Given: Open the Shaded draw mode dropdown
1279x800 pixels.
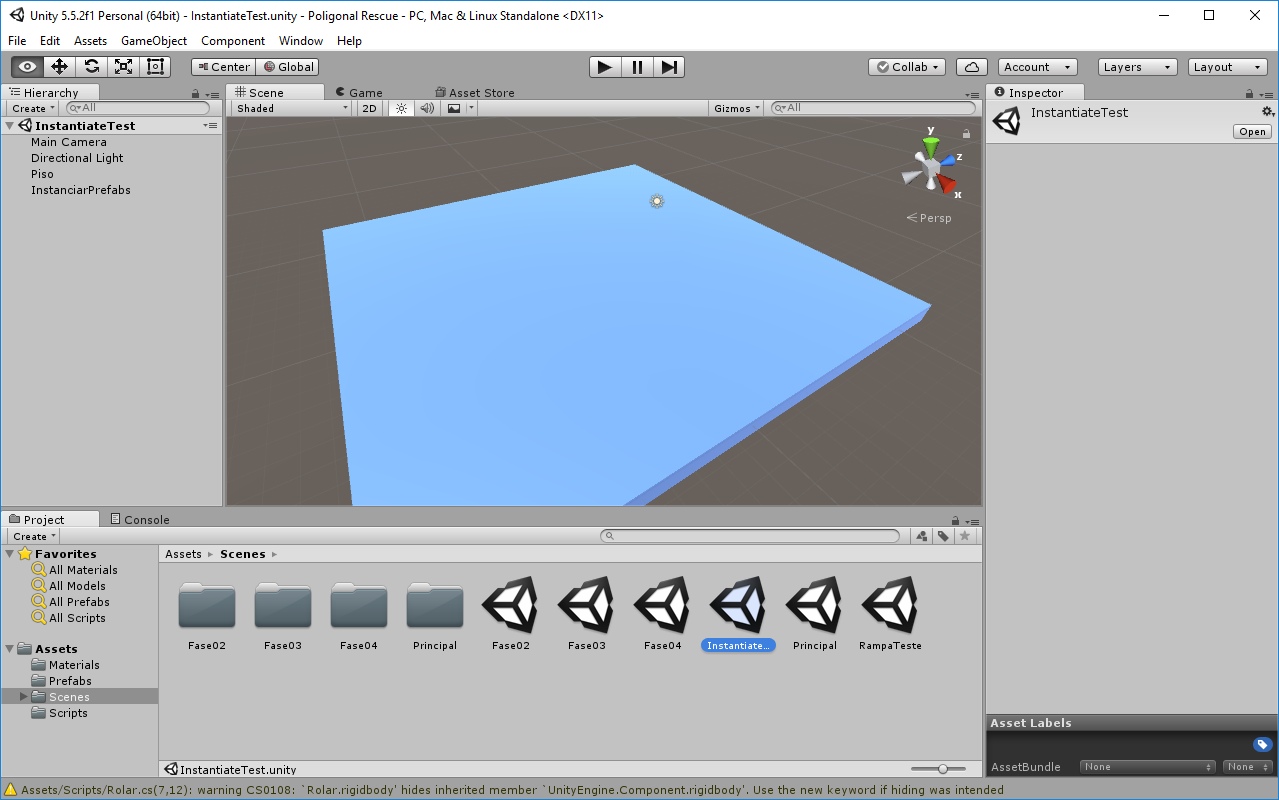Looking at the screenshot, I should 291,108.
